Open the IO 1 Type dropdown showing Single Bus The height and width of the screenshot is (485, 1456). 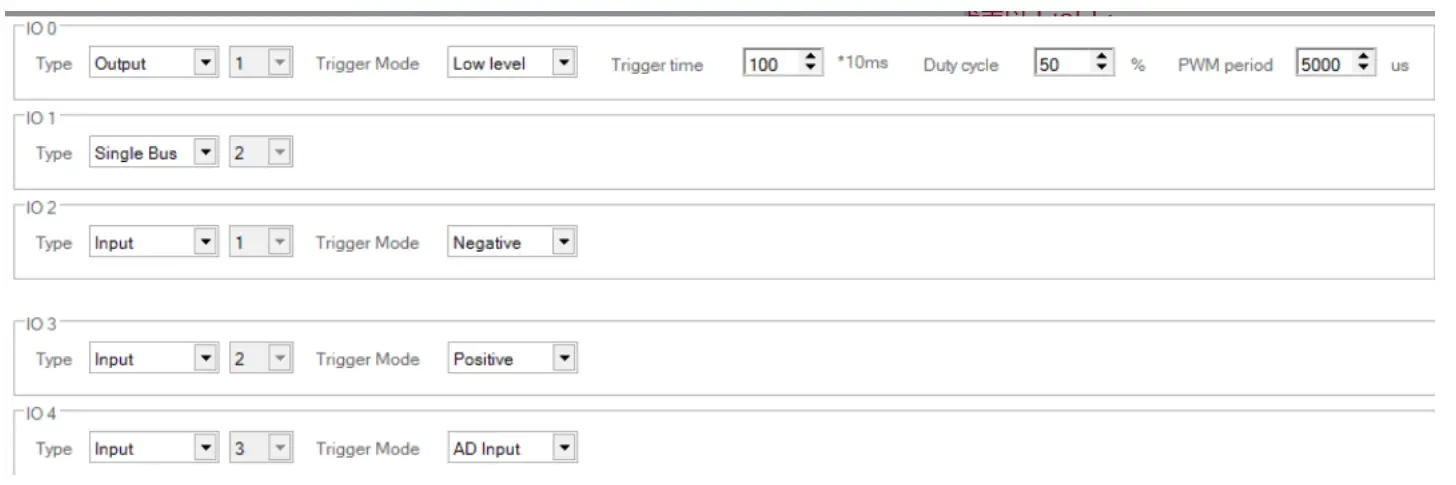point(154,153)
